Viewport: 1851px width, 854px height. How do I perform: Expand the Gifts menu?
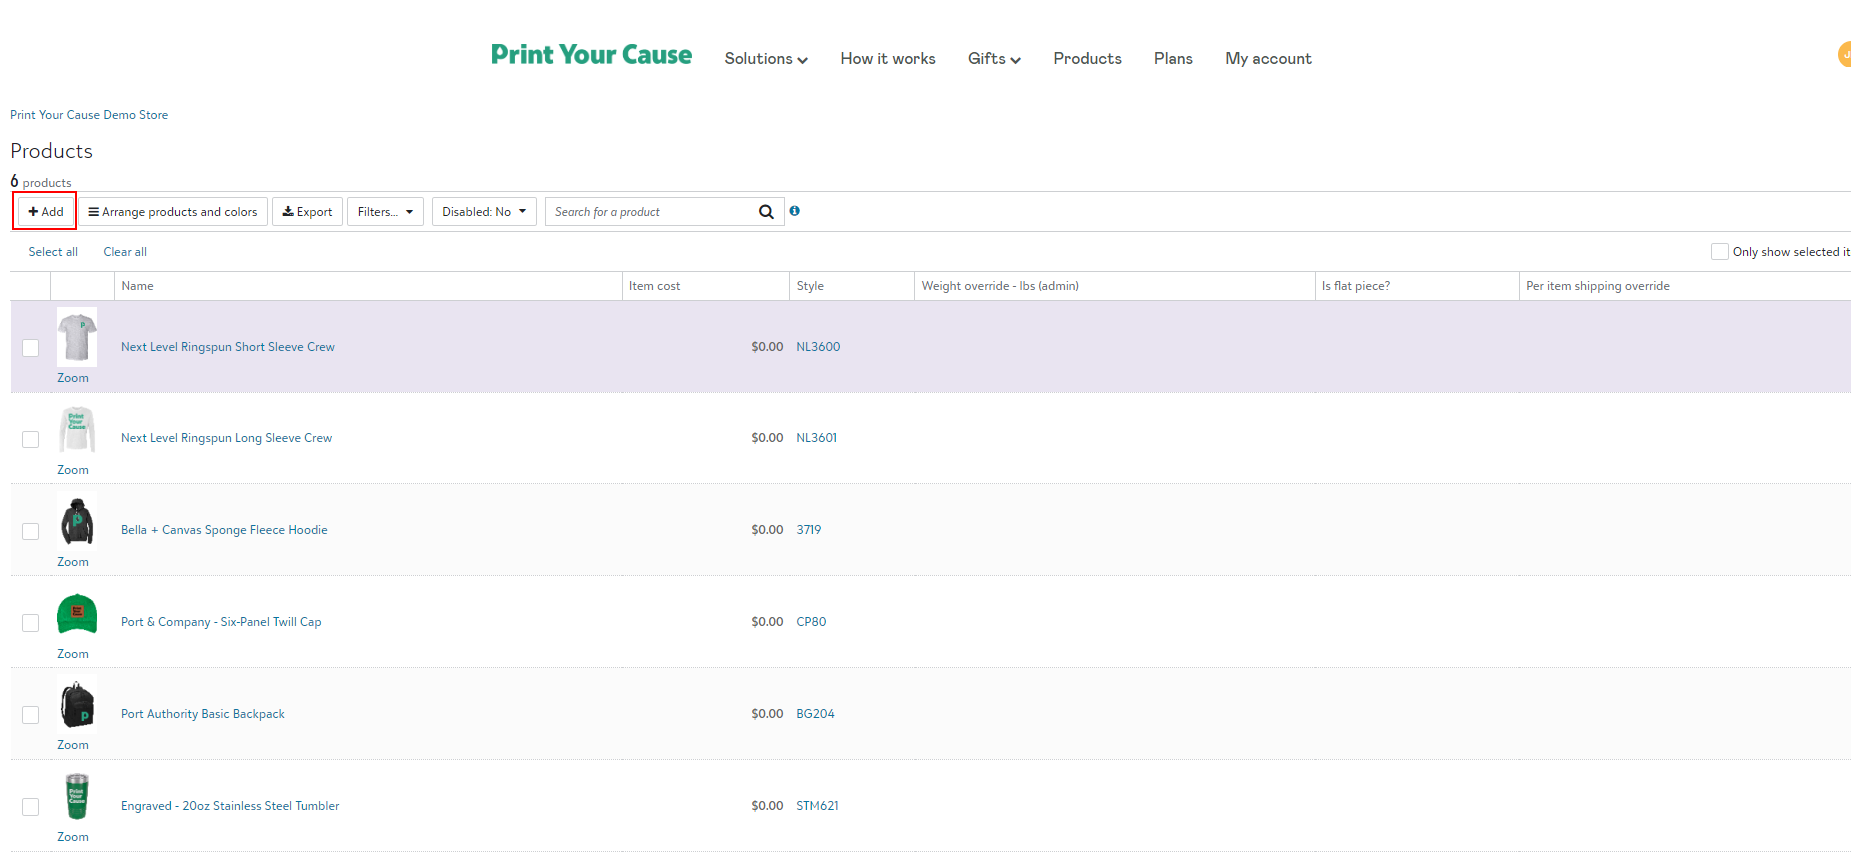994,59
